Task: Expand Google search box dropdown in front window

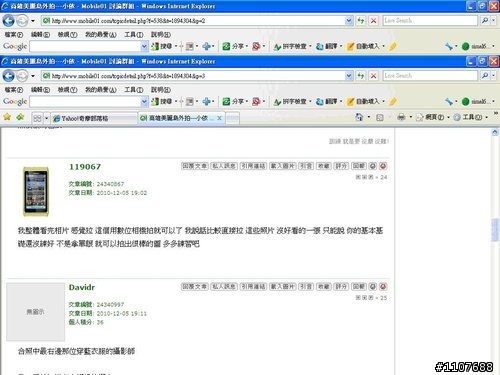Action: coord(144,101)
